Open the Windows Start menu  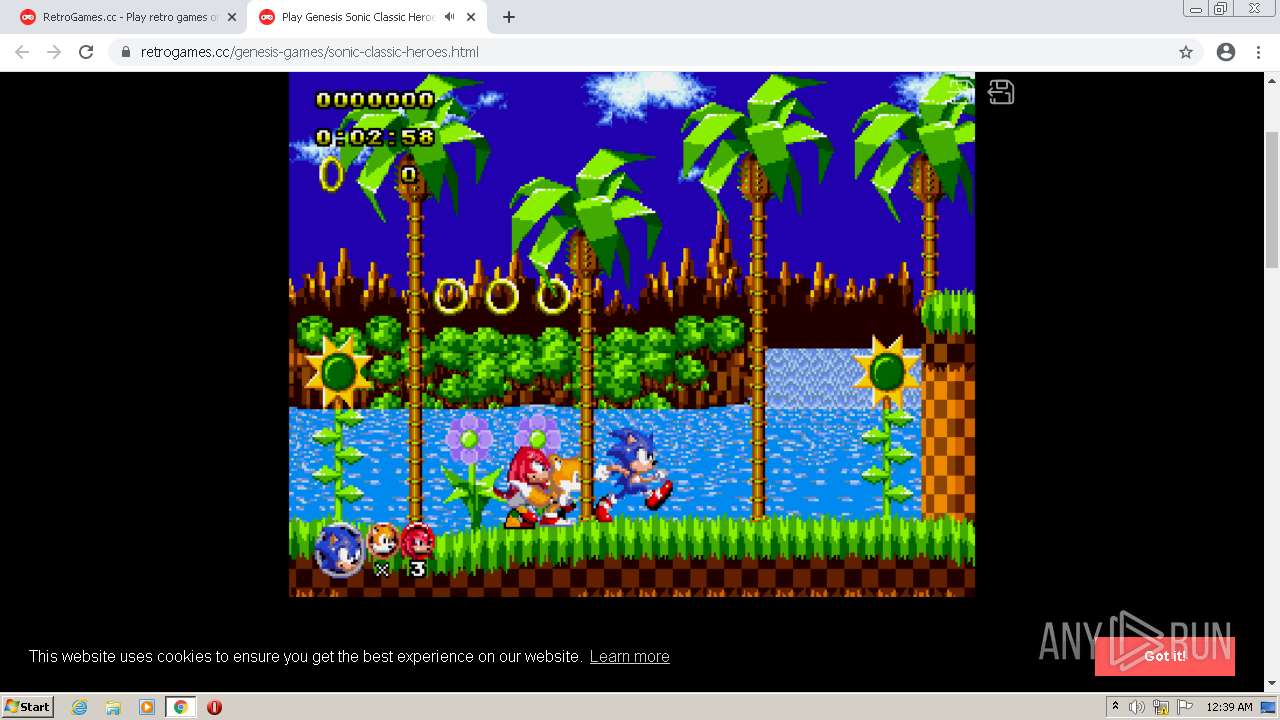[x=27, y=706]
